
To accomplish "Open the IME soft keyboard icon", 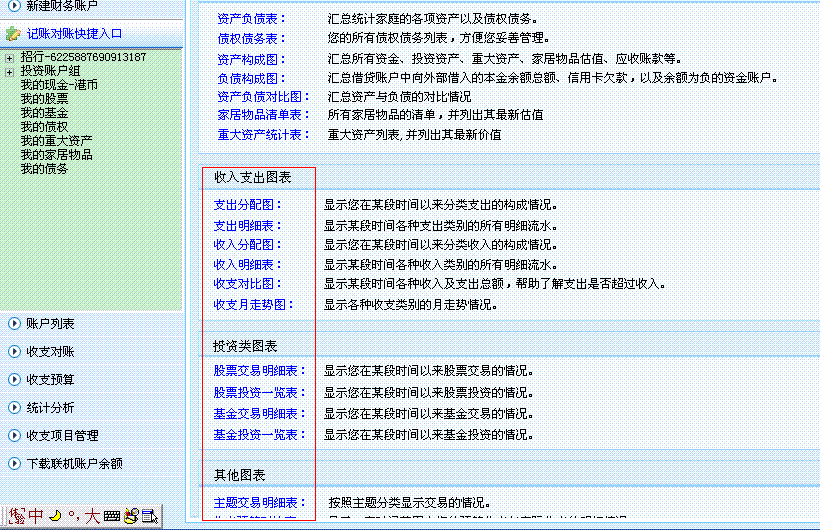I will coord(111,516).
